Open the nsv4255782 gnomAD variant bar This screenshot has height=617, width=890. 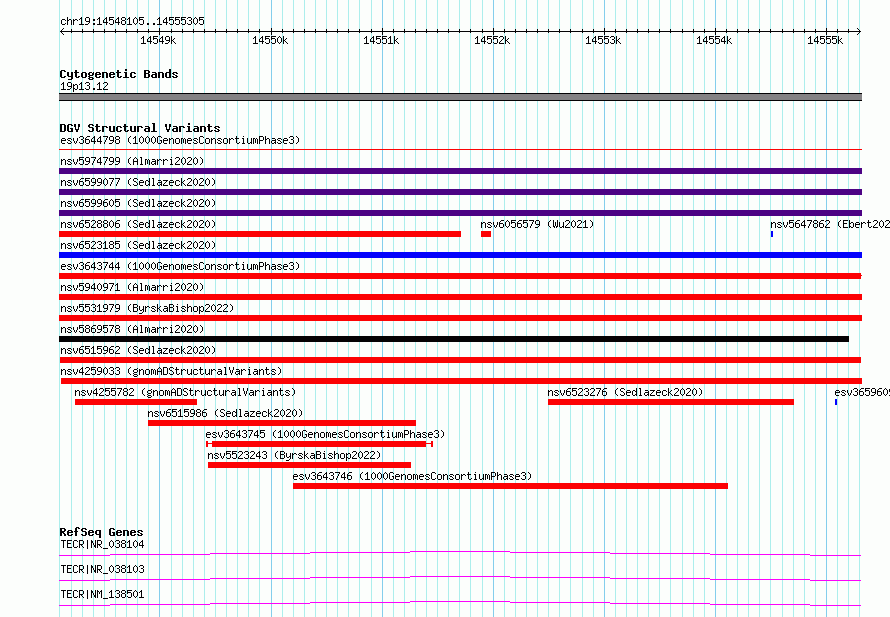click(136, 402)
